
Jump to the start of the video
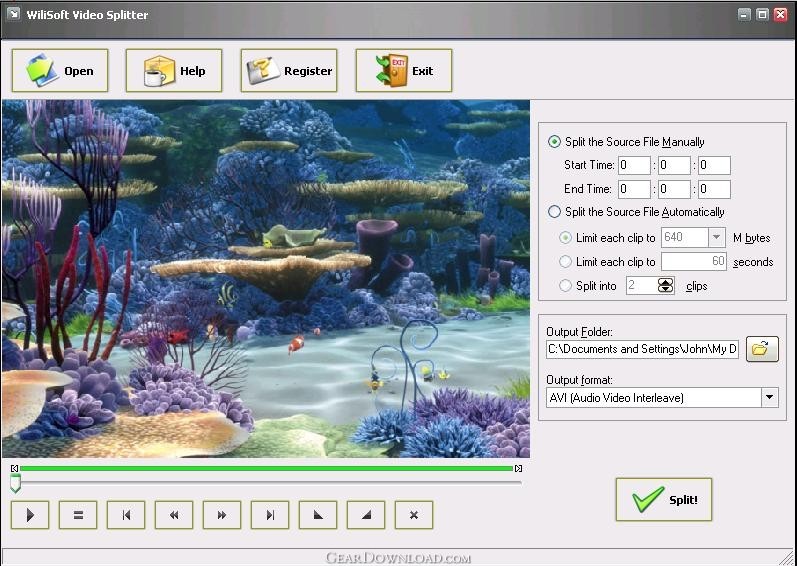click(126, 515)
